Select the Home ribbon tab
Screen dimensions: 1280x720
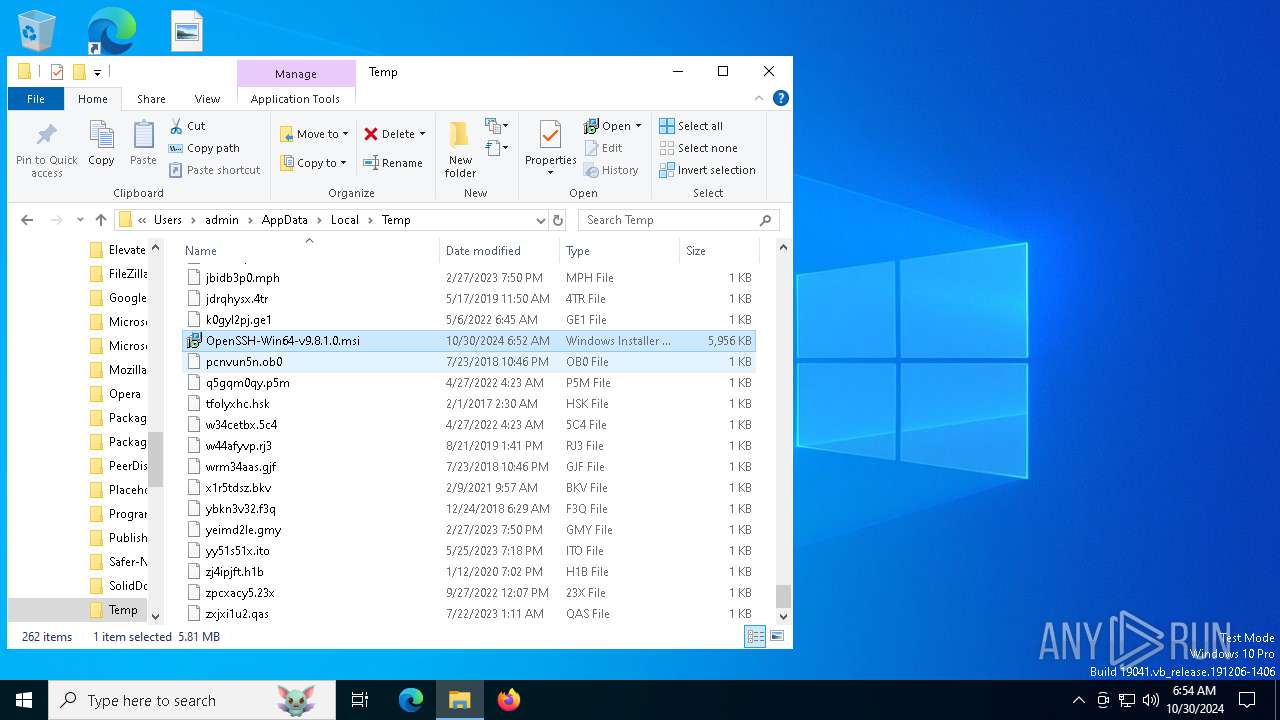(93, 99)
